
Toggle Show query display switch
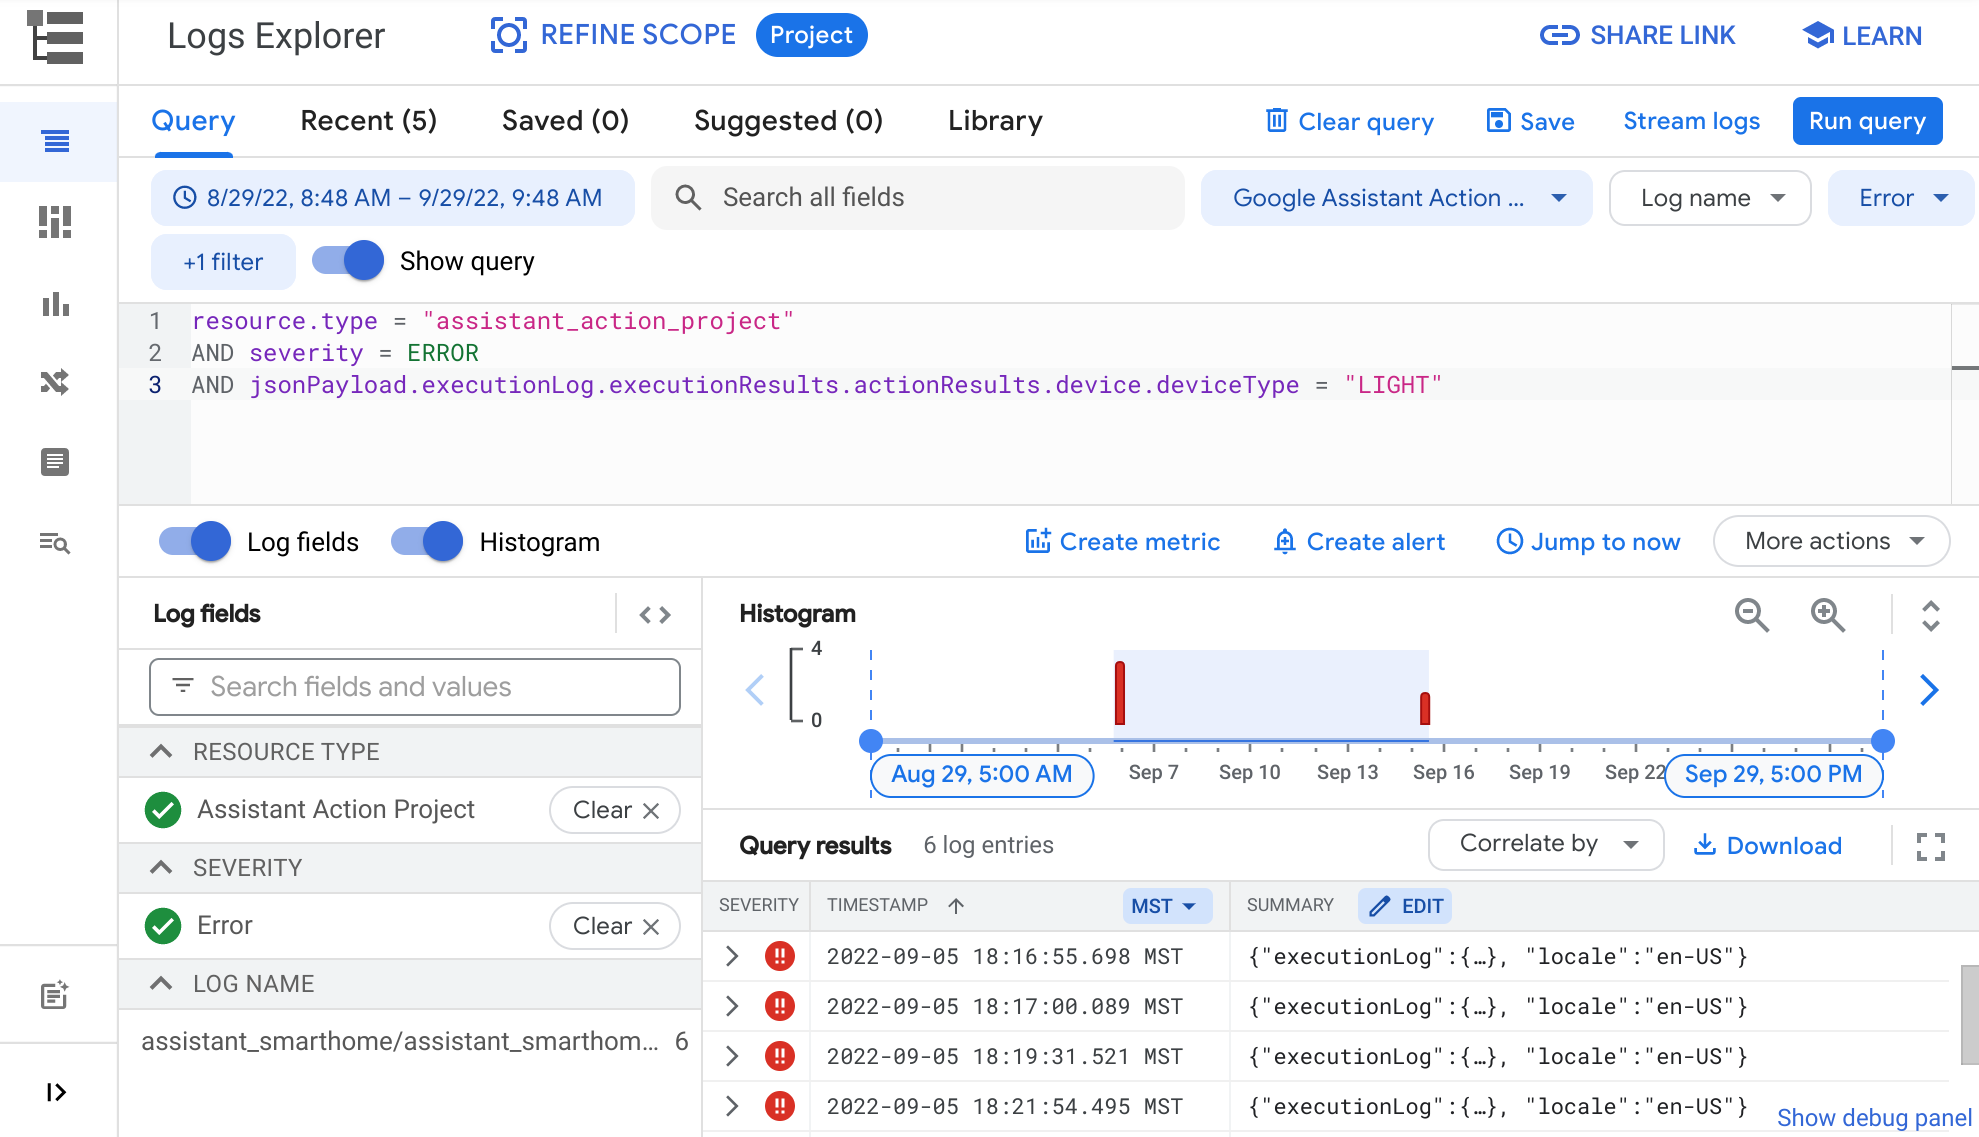click(348, 261)
